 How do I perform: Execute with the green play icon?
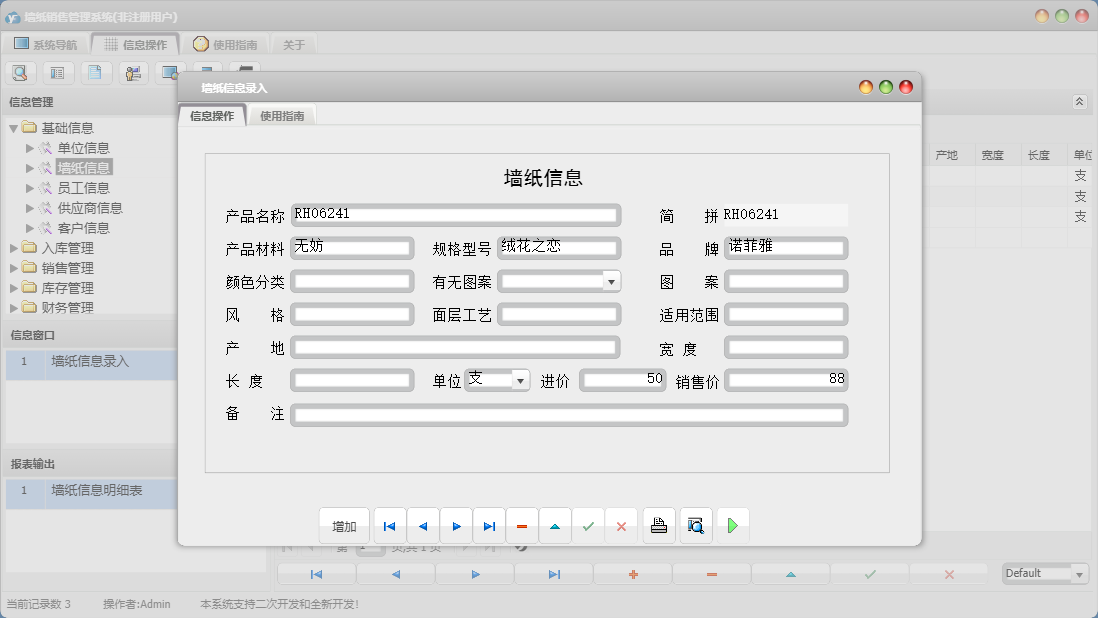click(732, 525)
